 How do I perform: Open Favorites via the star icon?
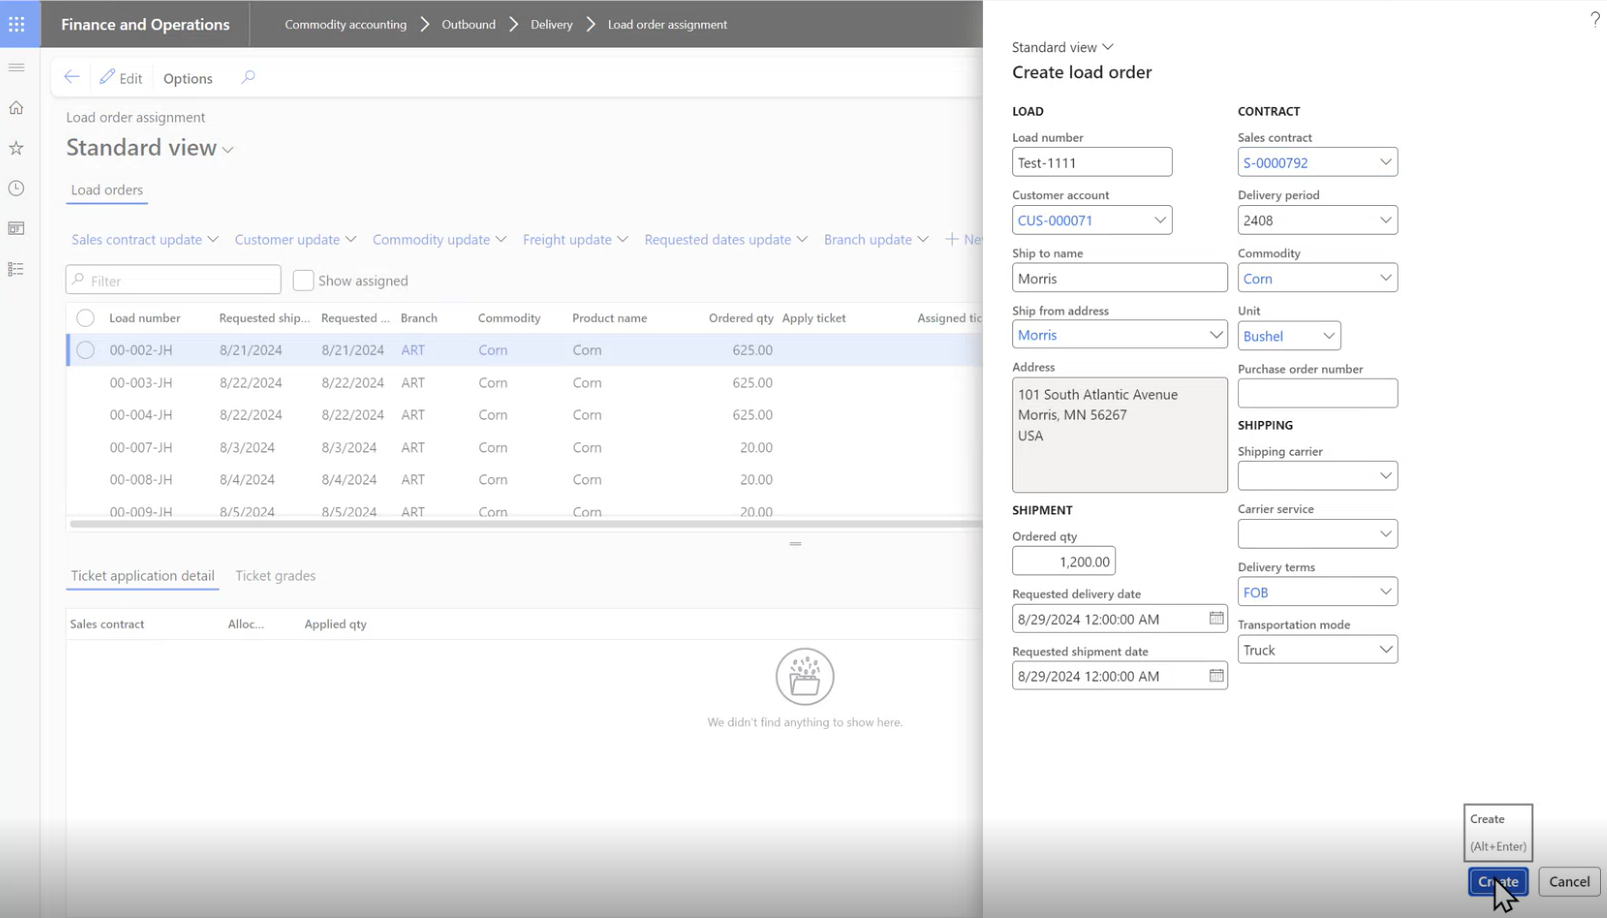pyautogui.click(x=16, y=147)
